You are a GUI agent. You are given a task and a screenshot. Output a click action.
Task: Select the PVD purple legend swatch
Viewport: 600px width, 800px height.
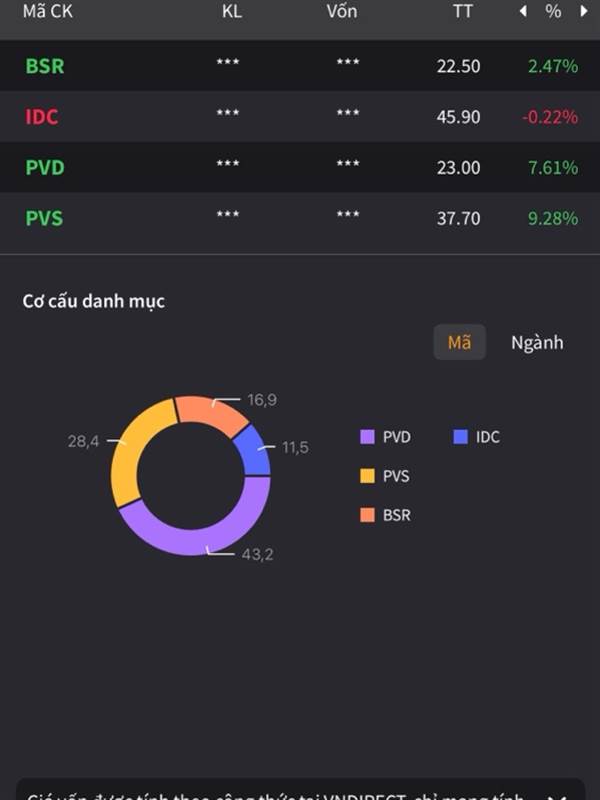(x=367, y=437)
